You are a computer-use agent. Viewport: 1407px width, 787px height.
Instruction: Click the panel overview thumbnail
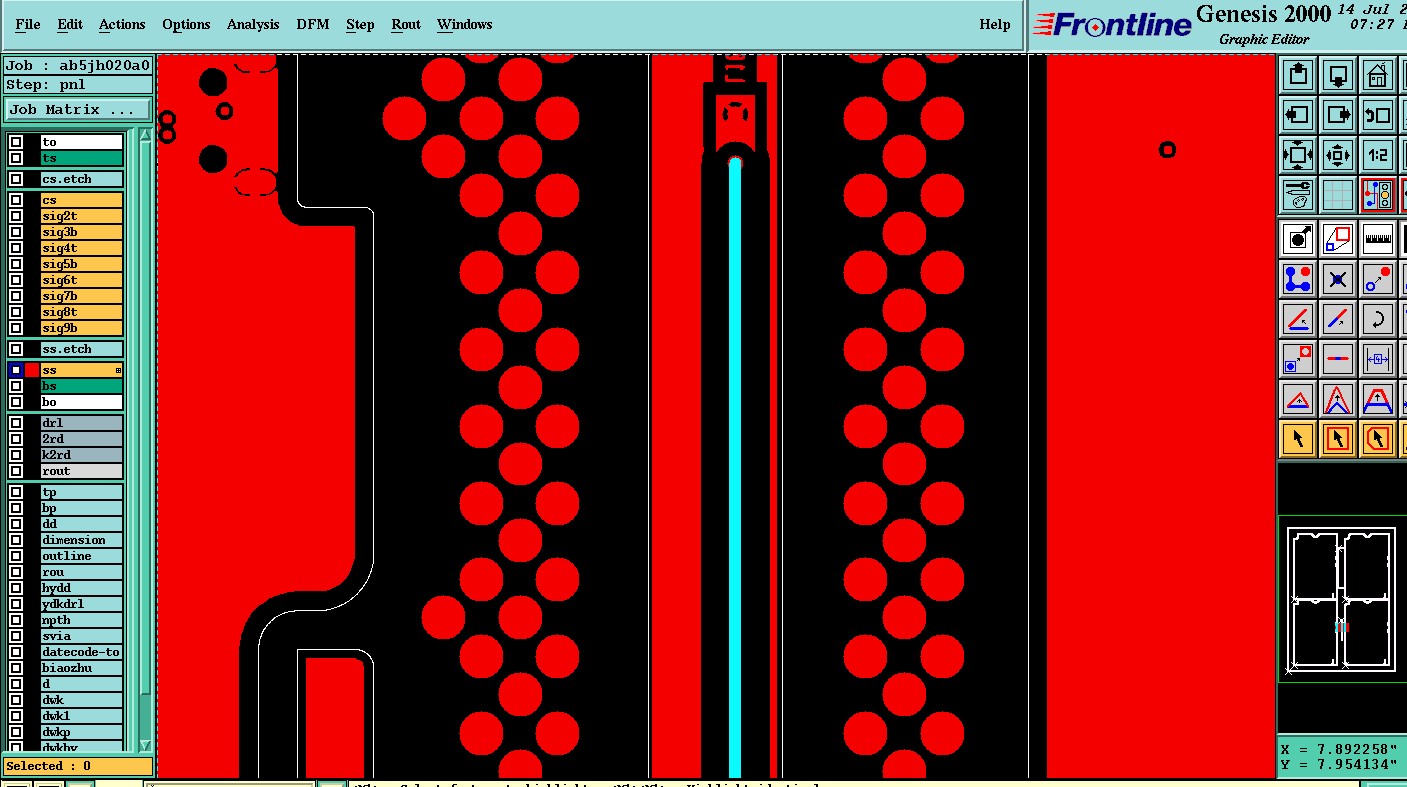point(1341,600)
